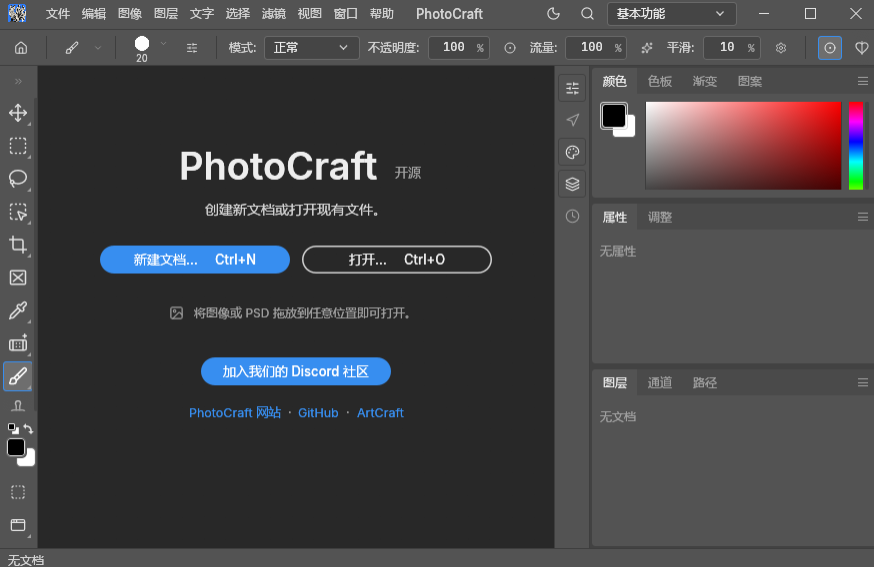Viewport: 874px width, 567px height.
Task: Open the ArtCraft link
Action: 380,413
